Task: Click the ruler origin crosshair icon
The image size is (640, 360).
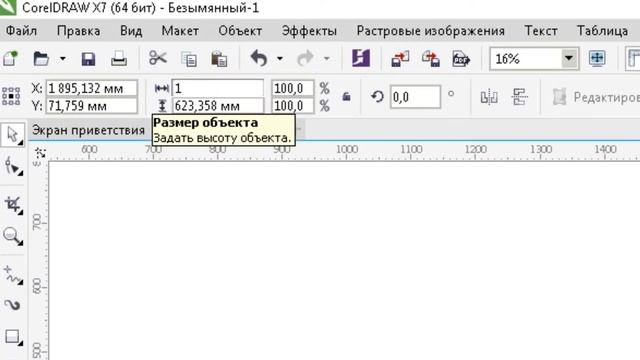Action: coord(40,153)
